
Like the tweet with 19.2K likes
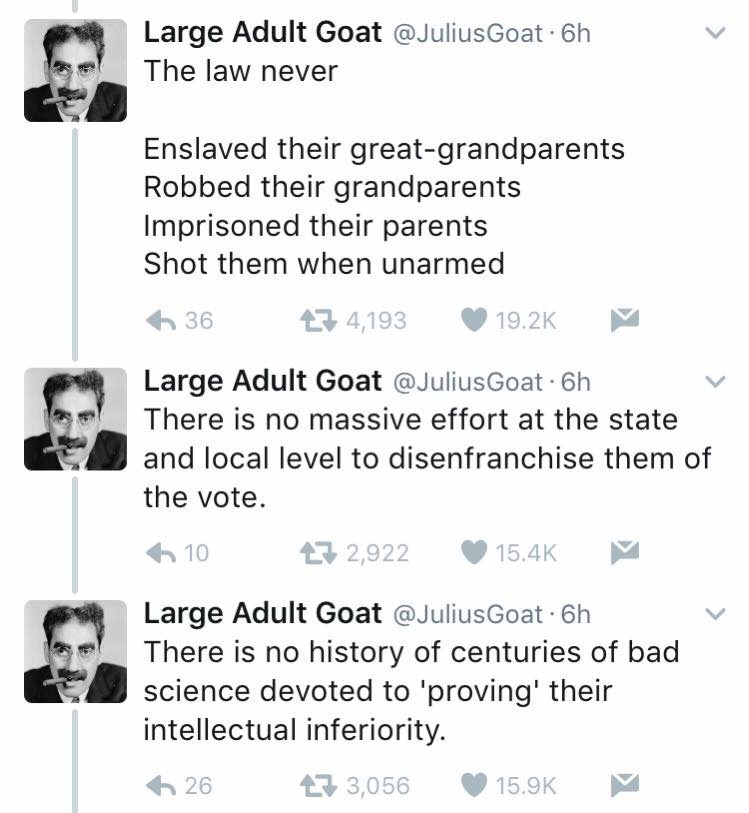pyautogui.click(x=473, y=320)
